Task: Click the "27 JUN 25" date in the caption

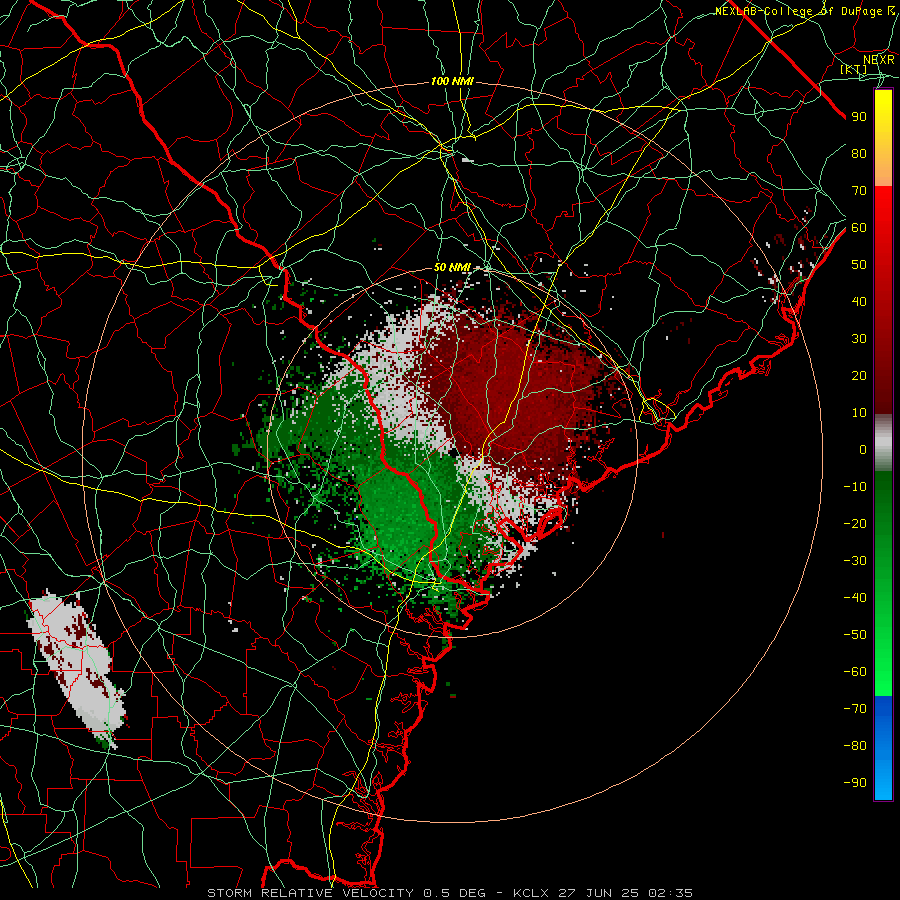Action: pos(599,893)
